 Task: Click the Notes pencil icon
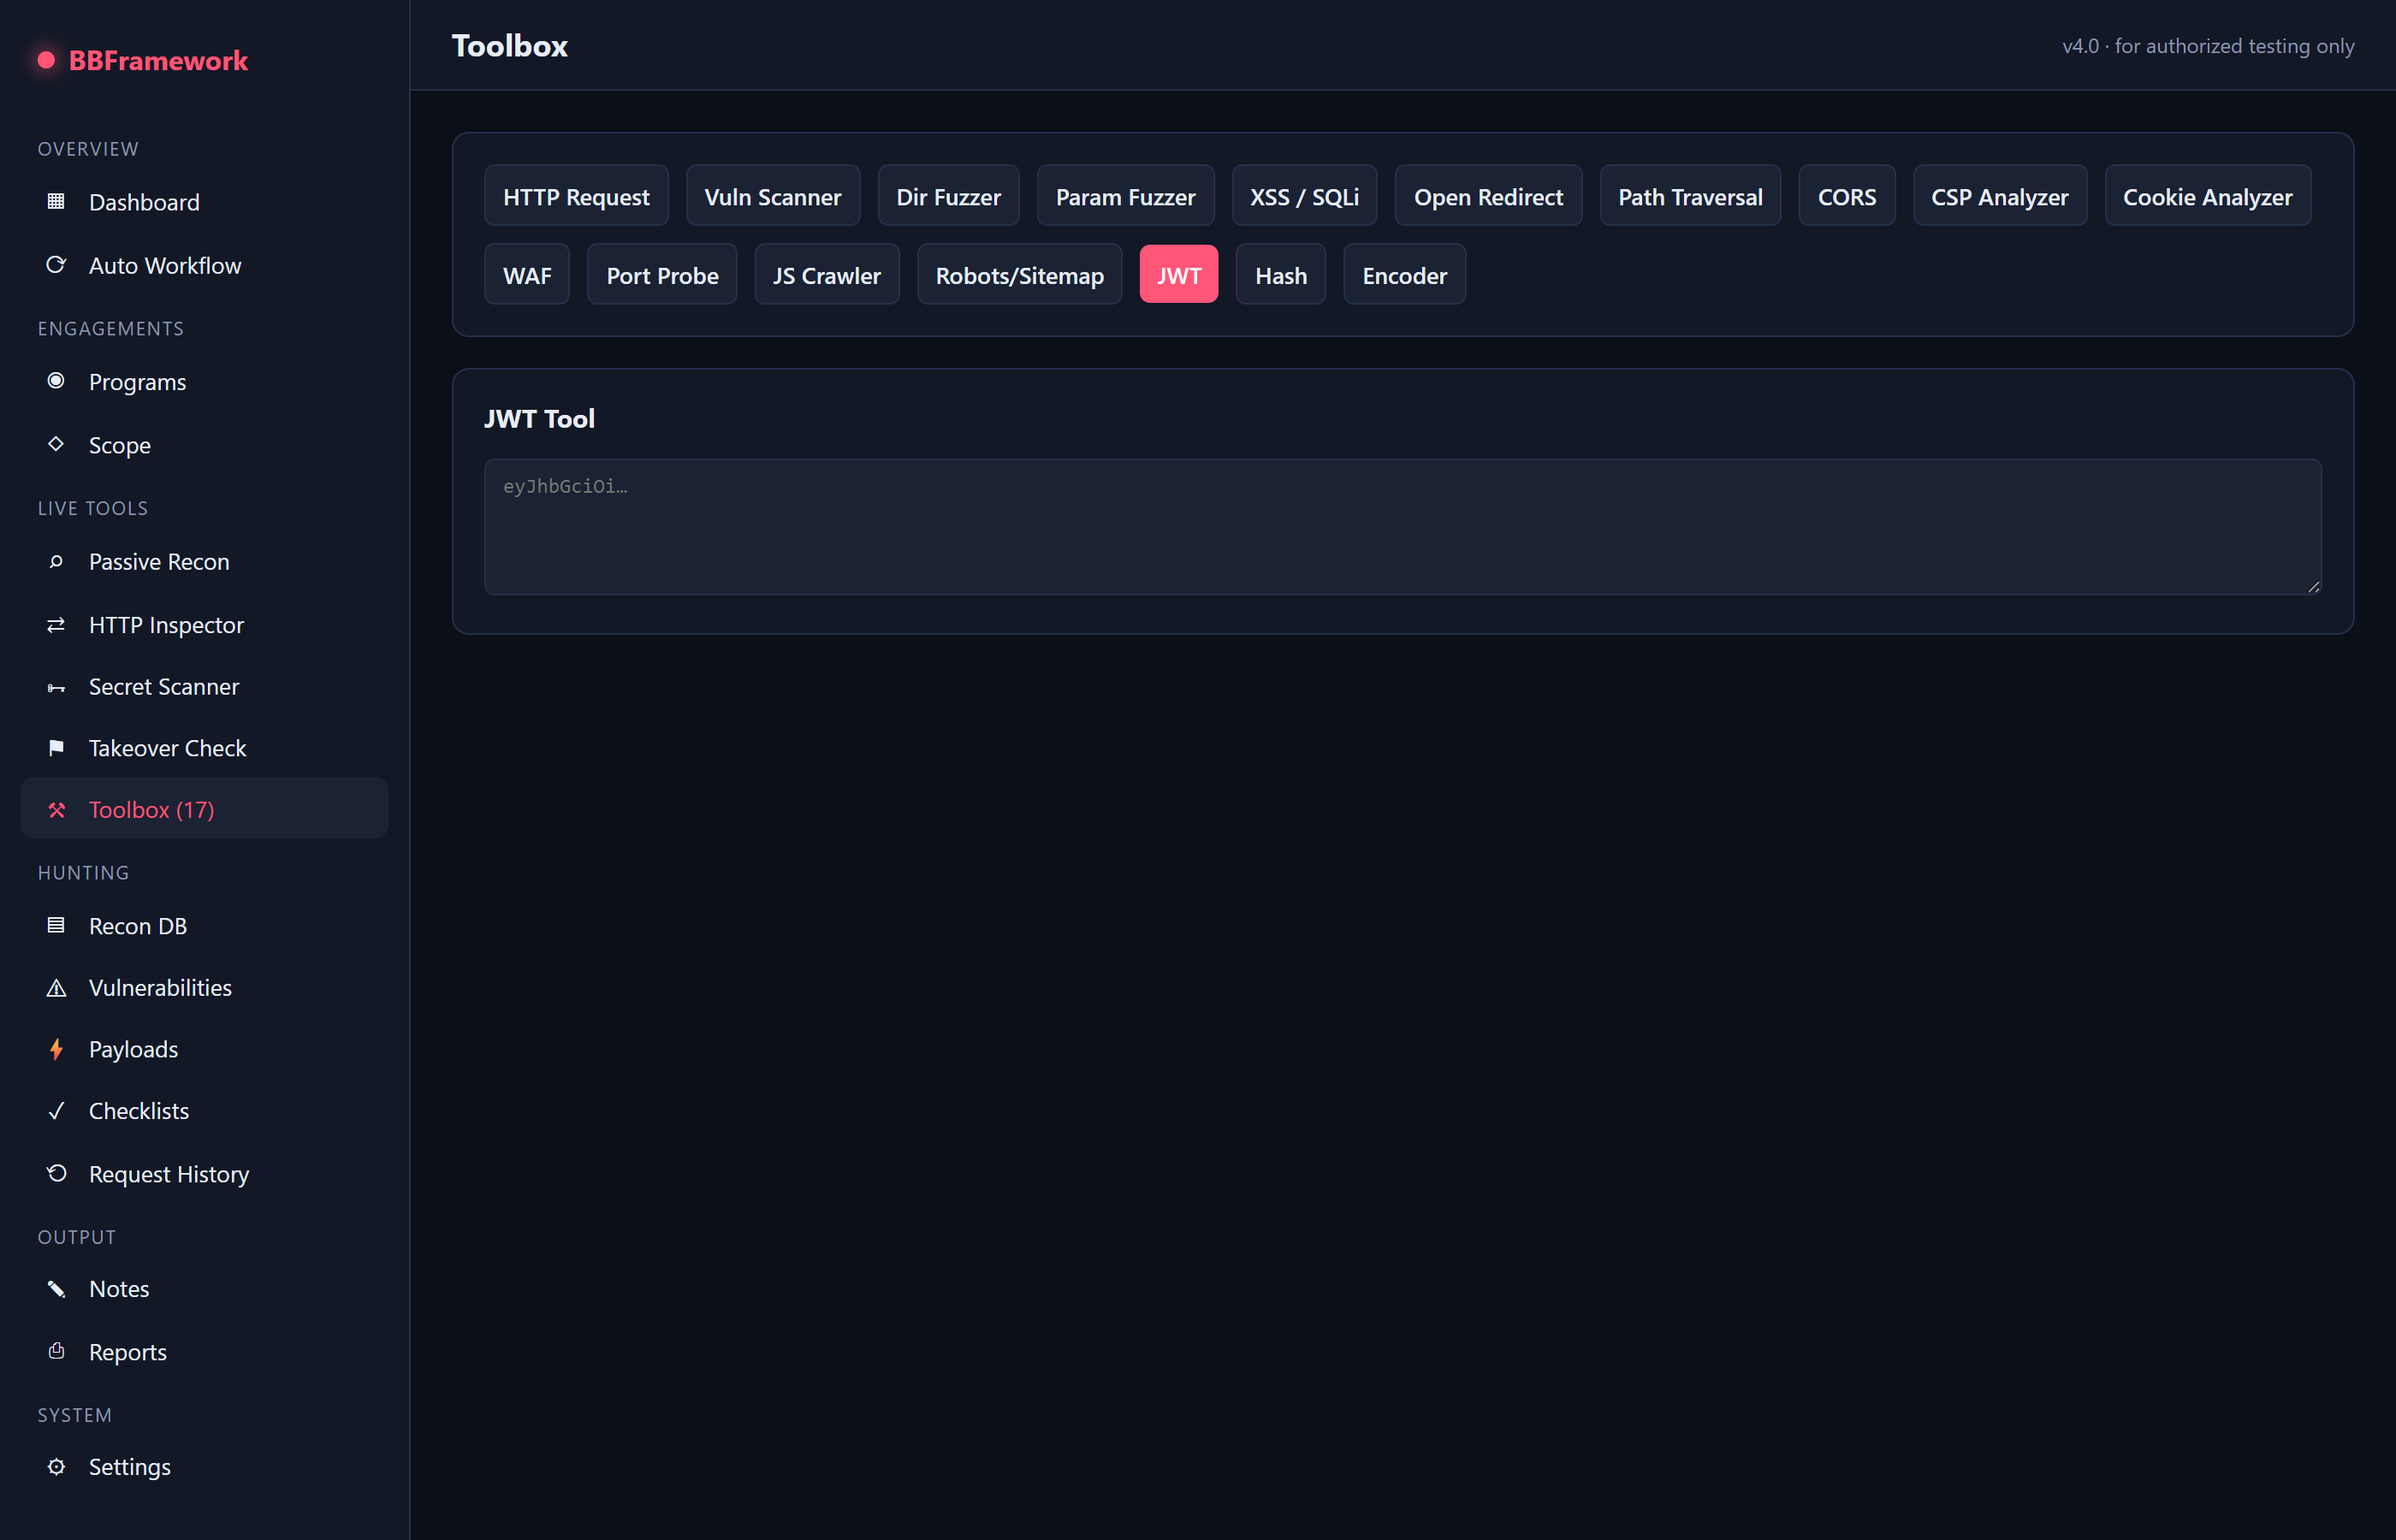[56, 1289]
